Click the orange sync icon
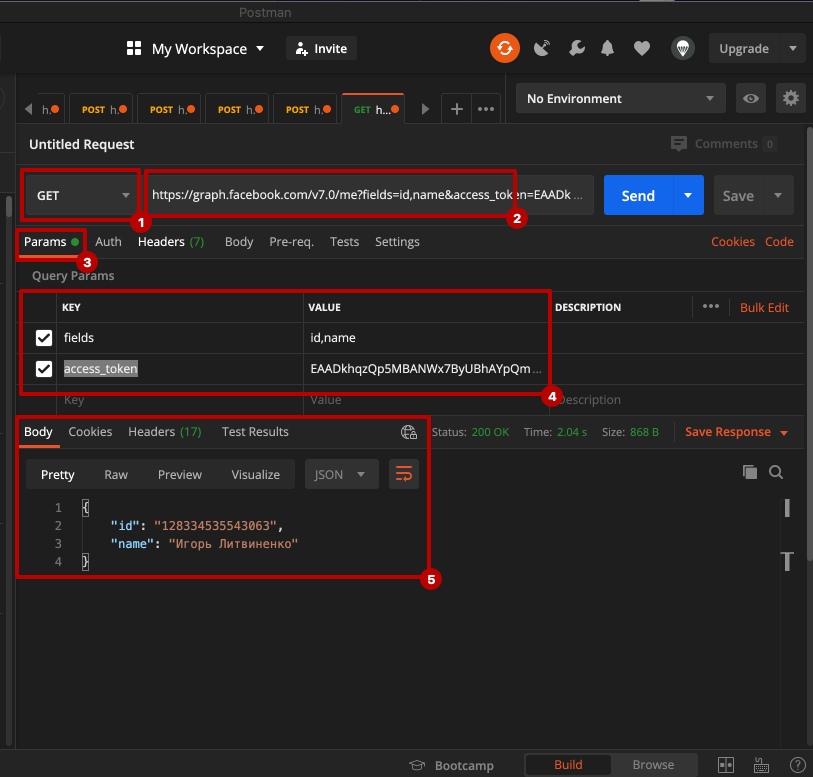The image size is (813, 777). (504, 48)
